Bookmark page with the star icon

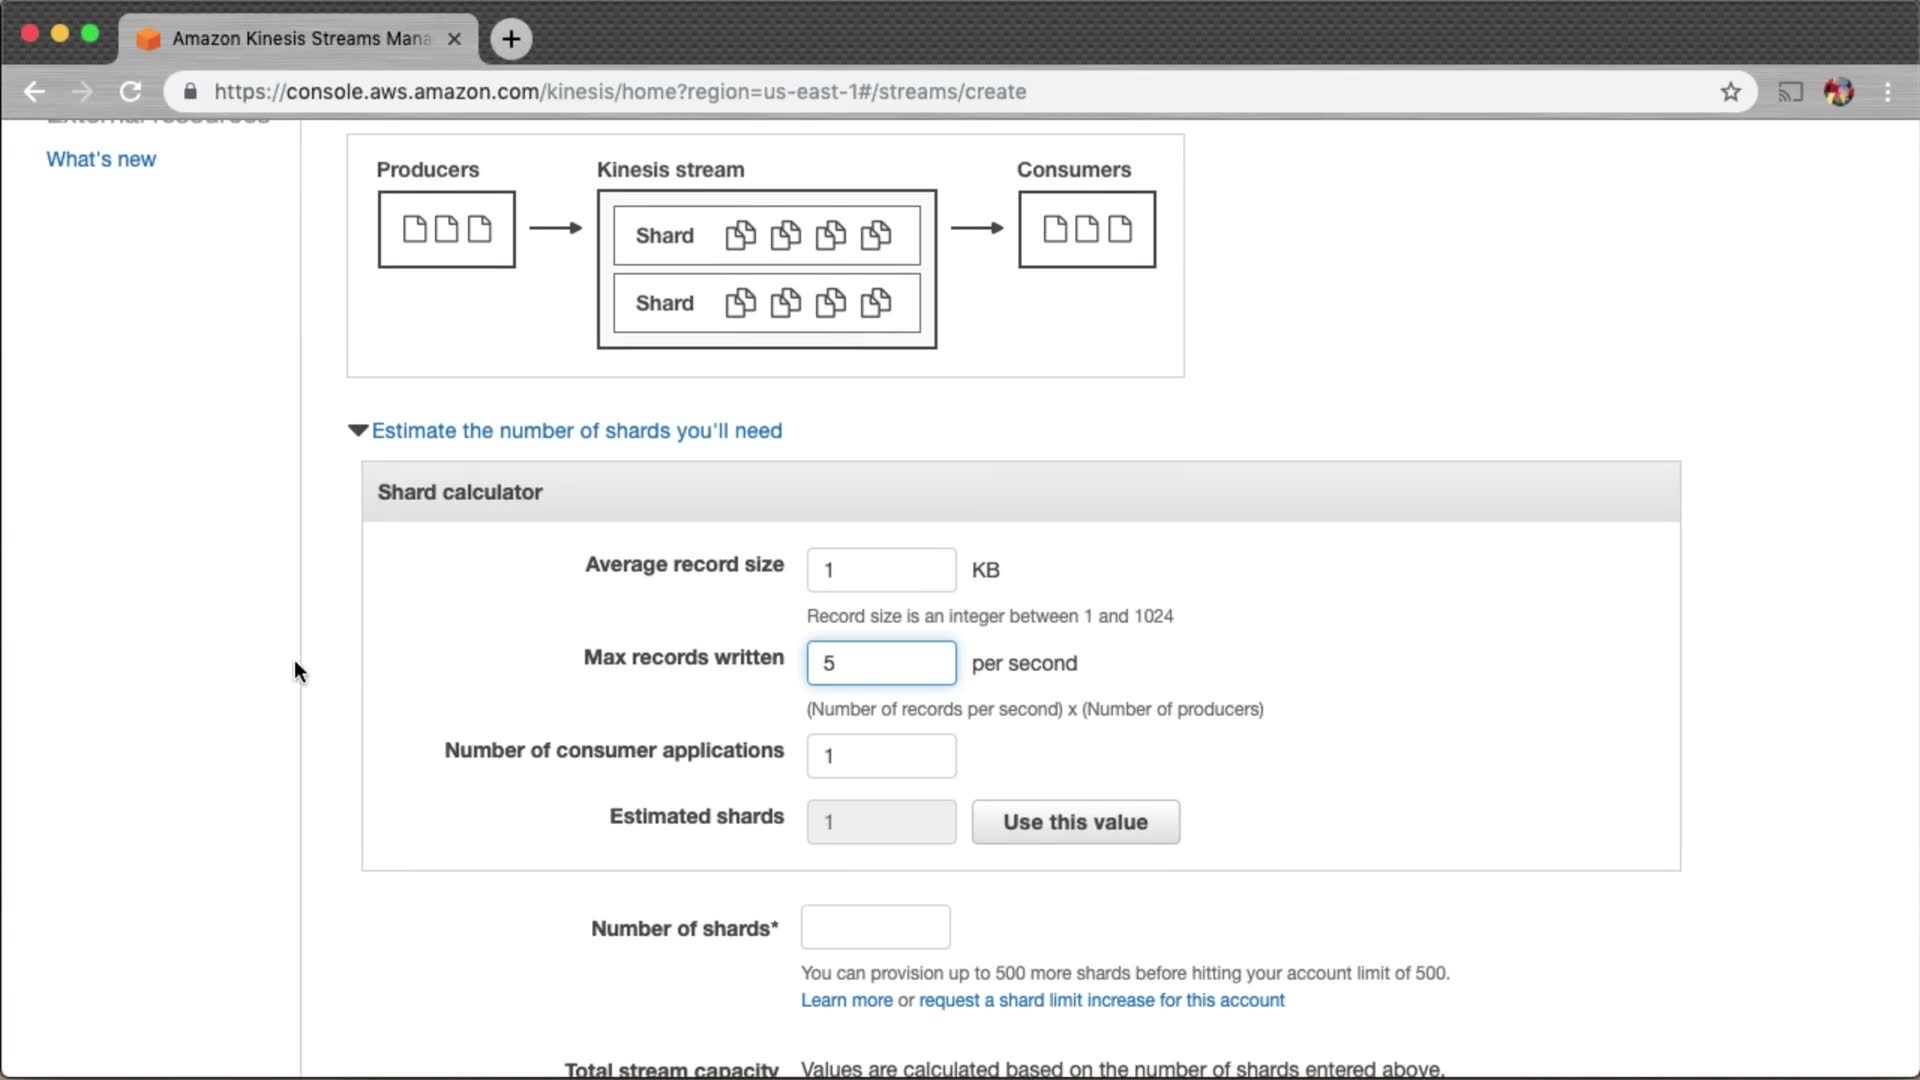[1731, 92]
